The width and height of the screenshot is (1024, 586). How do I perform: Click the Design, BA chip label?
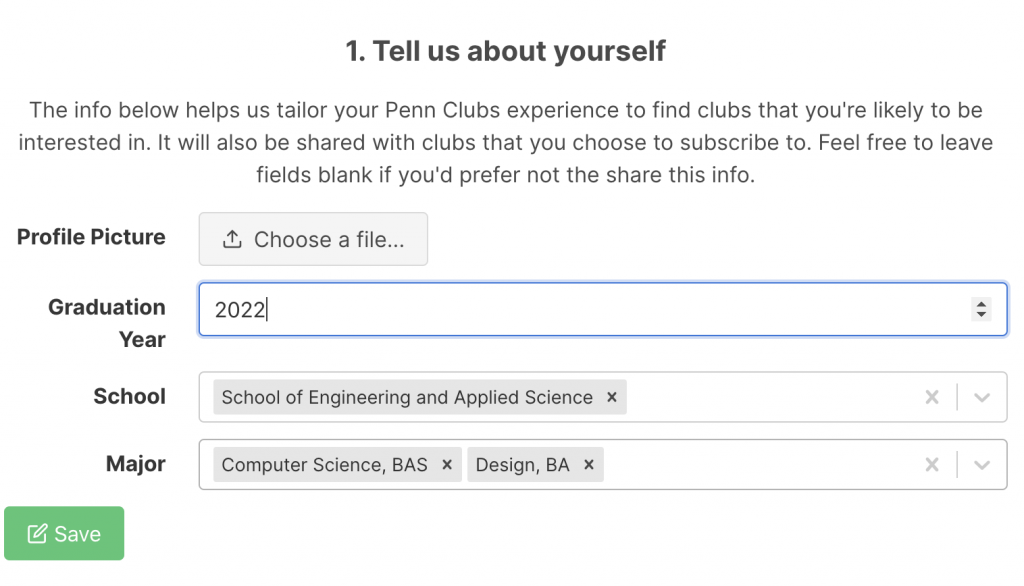click(x=522, y=464)
